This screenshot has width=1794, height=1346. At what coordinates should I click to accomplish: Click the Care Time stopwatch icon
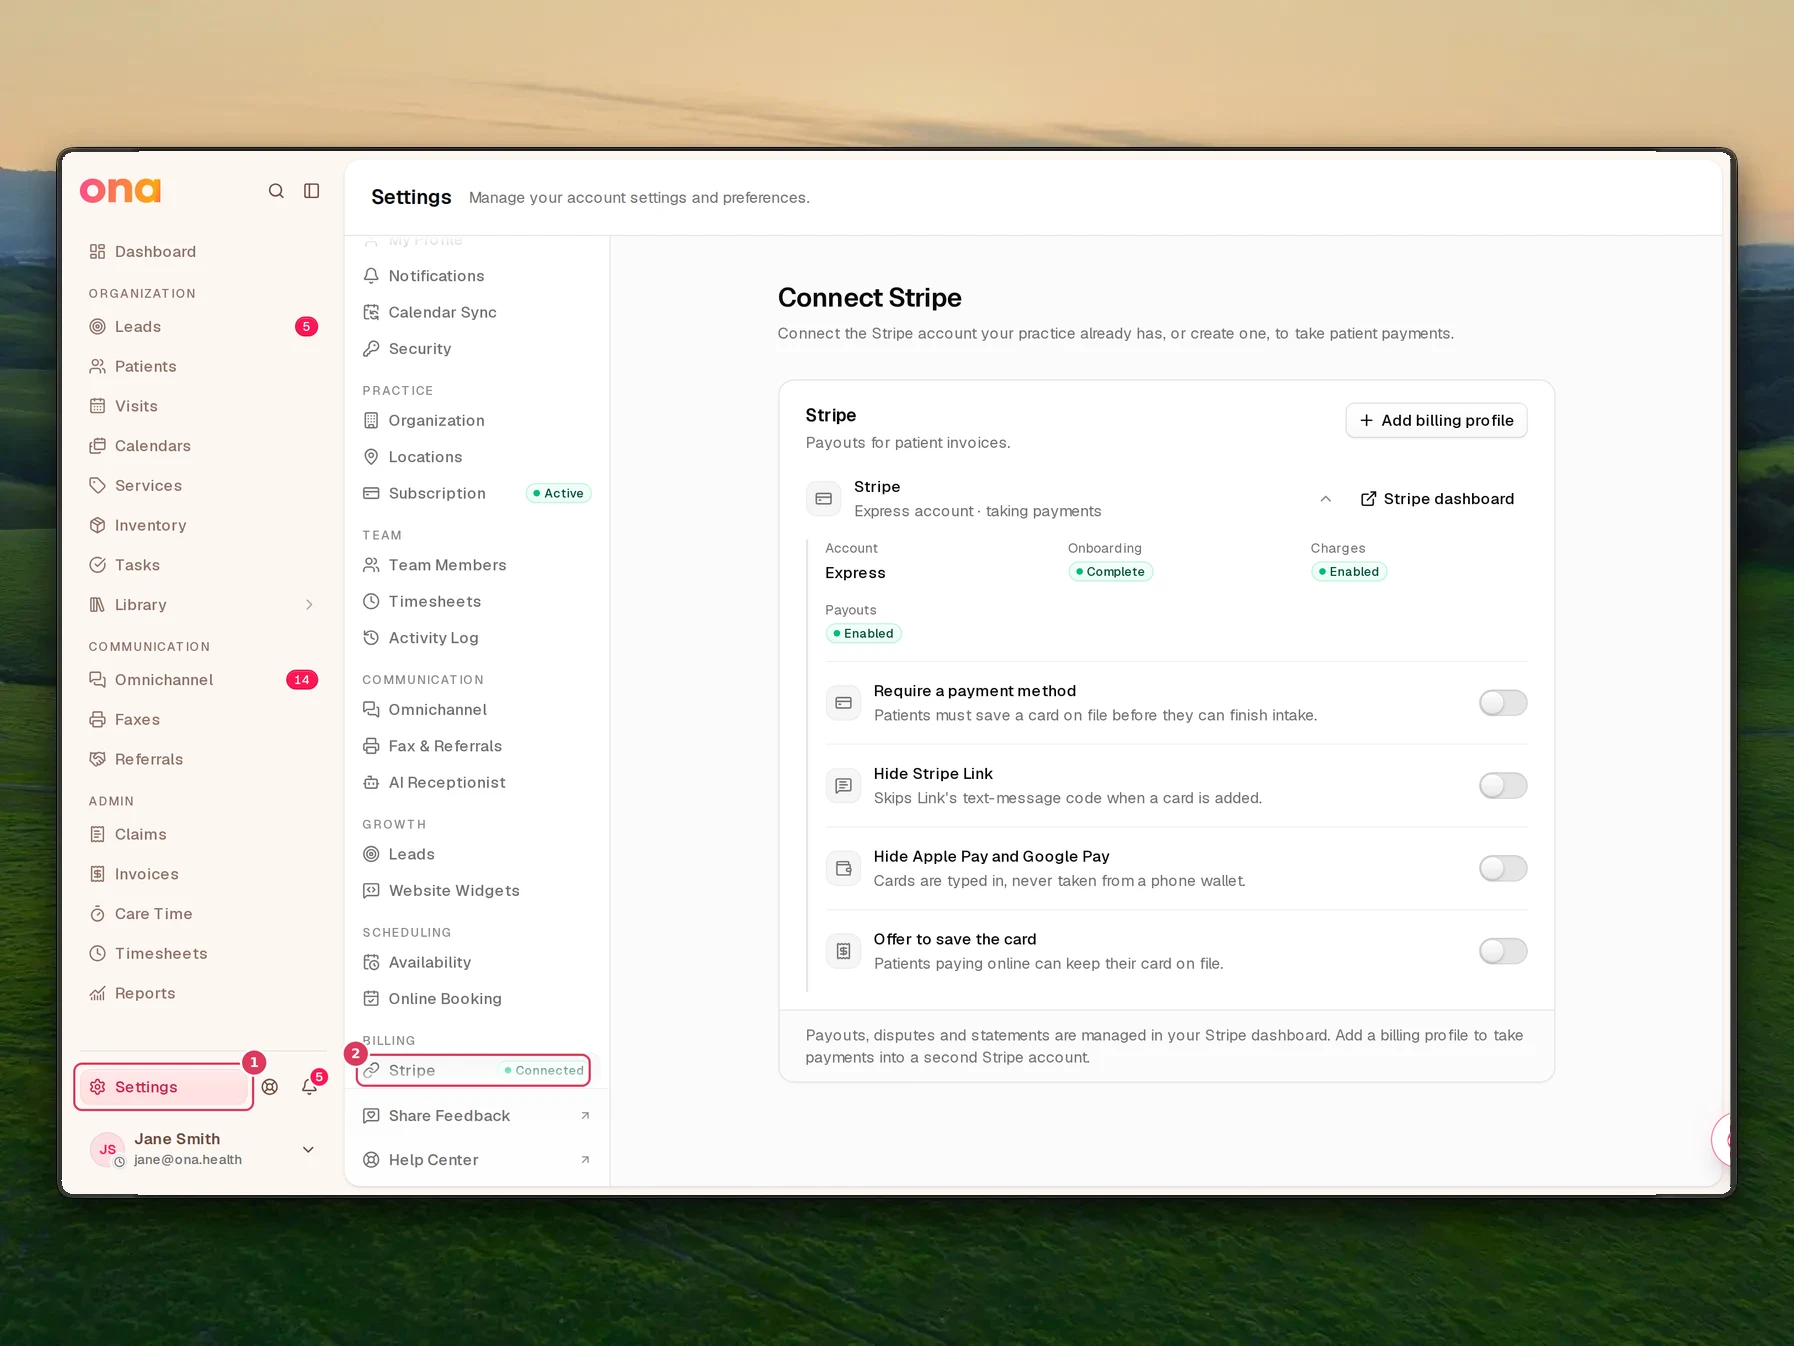point(97,914)
